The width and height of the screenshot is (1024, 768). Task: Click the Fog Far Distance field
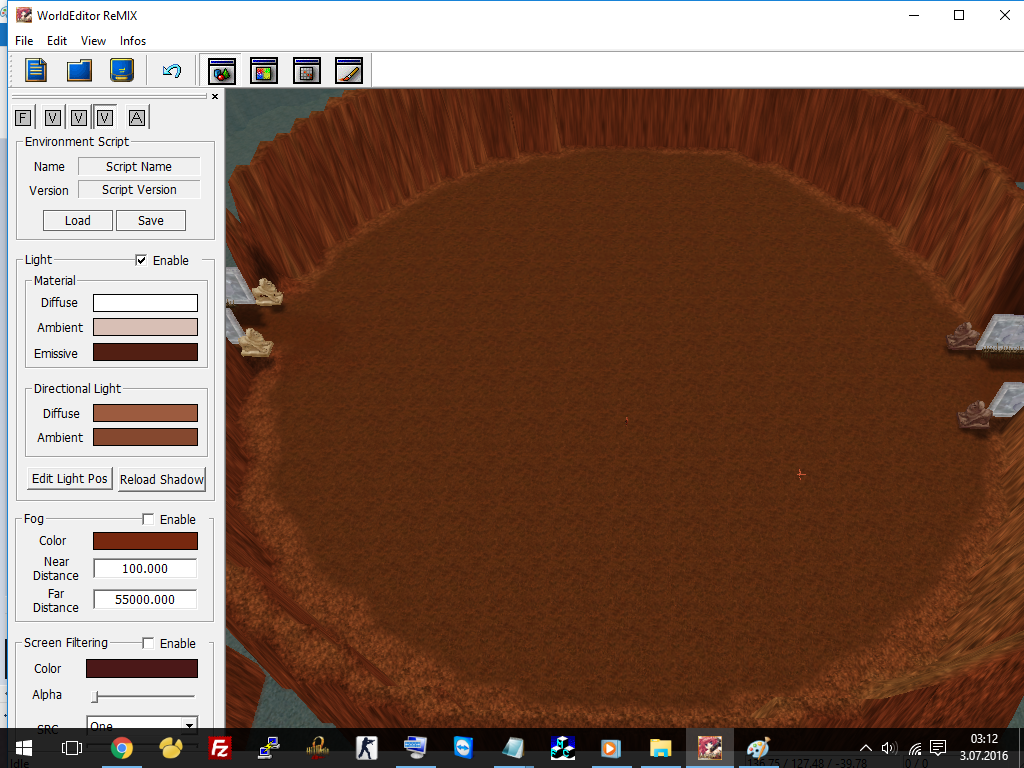(x=145, y=600)
